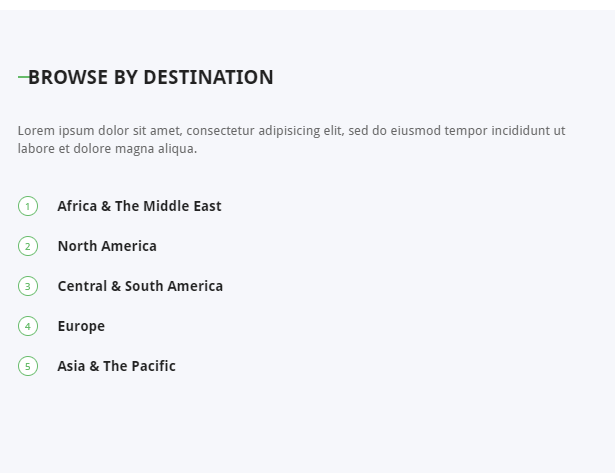Select the circled number 4 icon

tap(28, 326)
